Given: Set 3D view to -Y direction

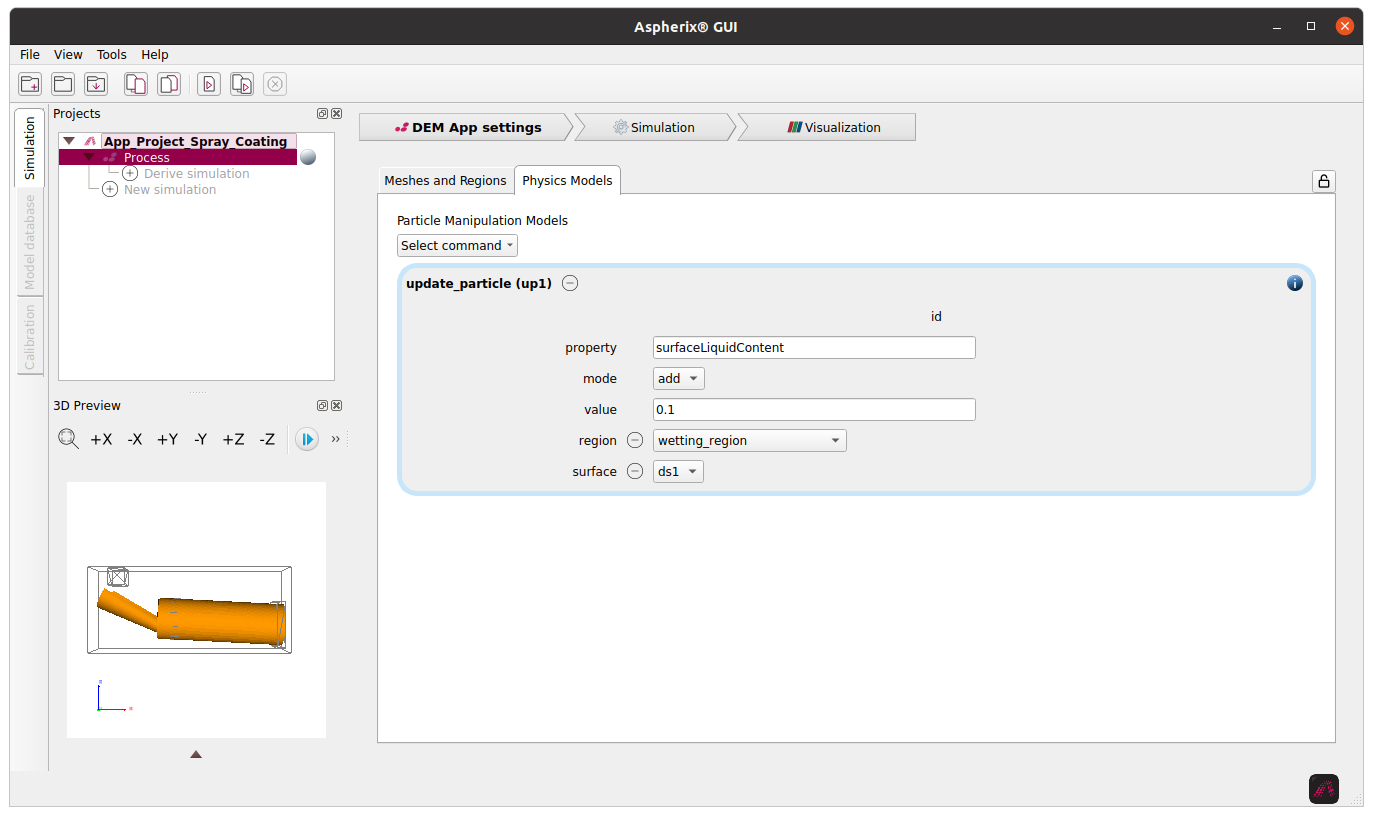Looking at the screenshot, I should (x=201, y=439).
